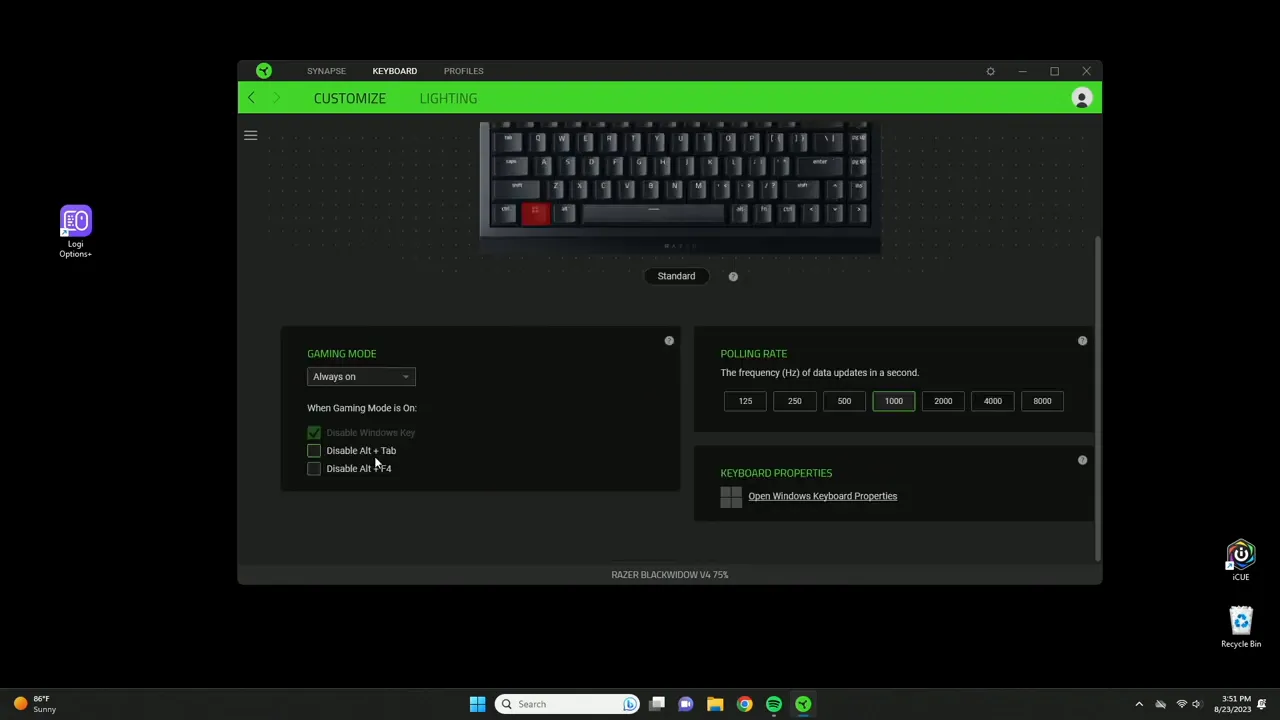The image size is (1280, 720).
Task: Set polling rate to 250 Hz
Action: 794,401
